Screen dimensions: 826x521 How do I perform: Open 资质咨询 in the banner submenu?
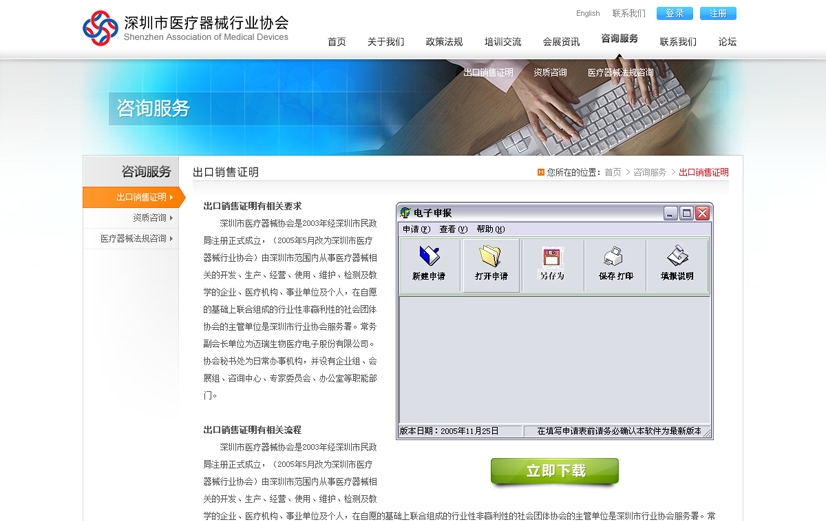pyautogui.click(x=550, y=73)
